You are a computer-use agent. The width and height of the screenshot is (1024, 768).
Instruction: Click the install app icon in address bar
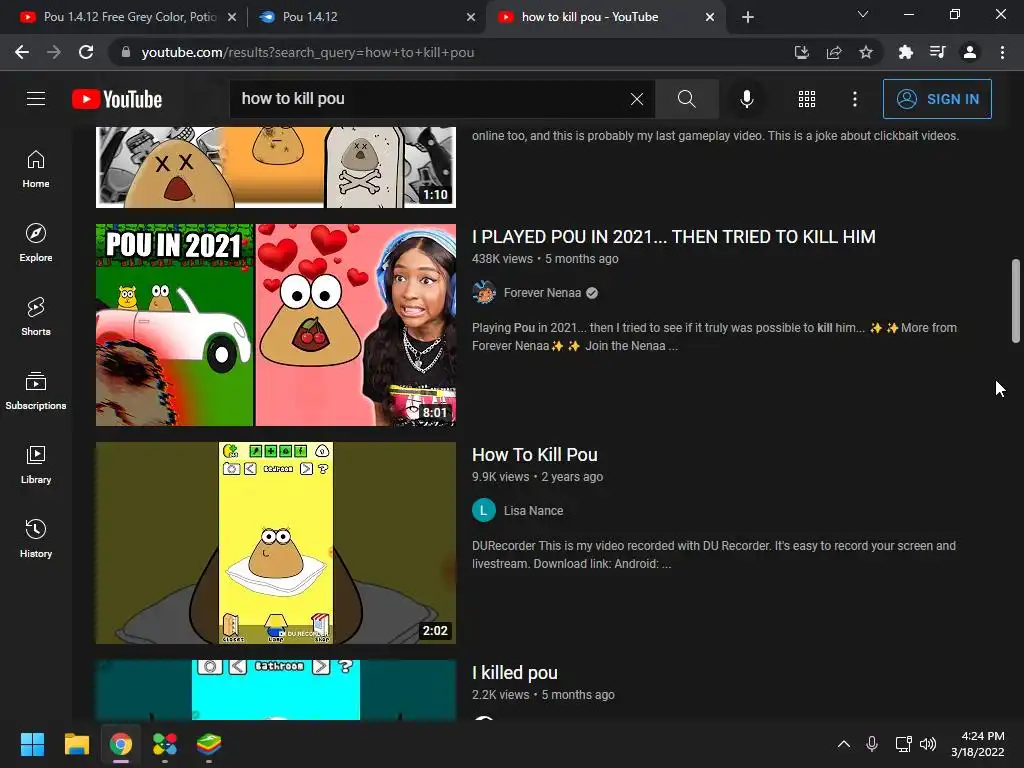[801, 52]
